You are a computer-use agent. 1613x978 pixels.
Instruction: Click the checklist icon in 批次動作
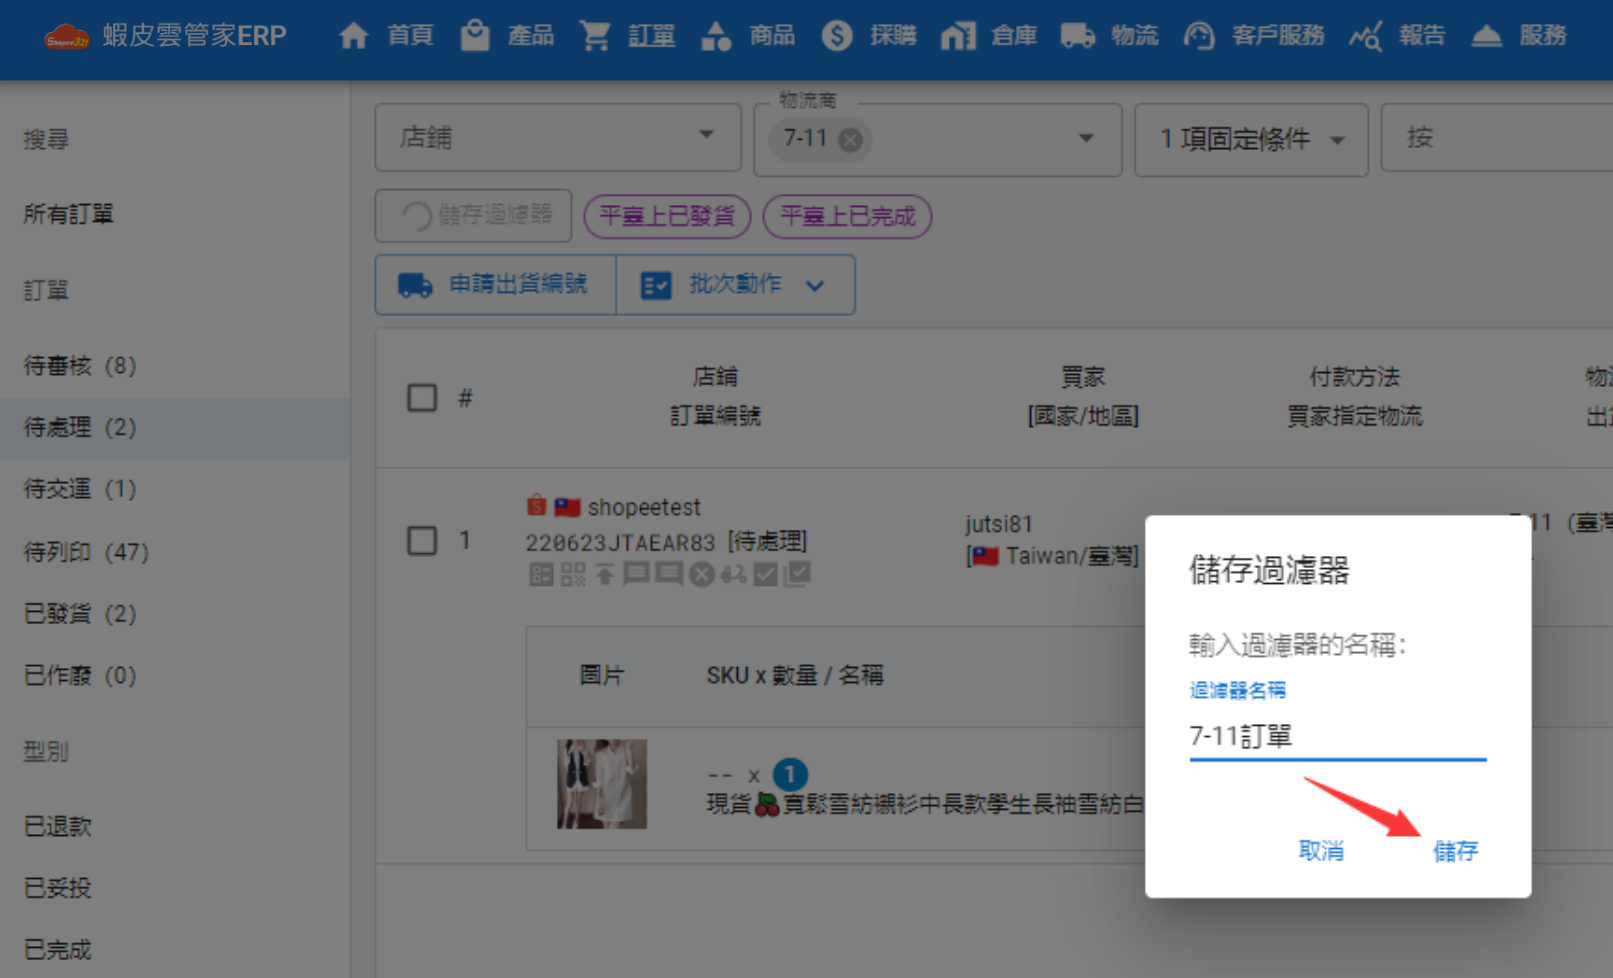point(656,285)
